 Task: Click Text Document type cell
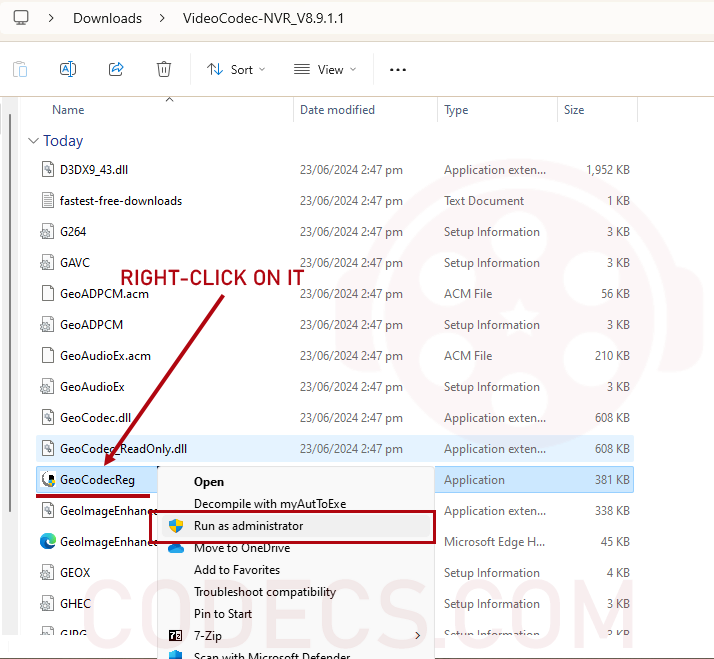click(x=484, y=201)
